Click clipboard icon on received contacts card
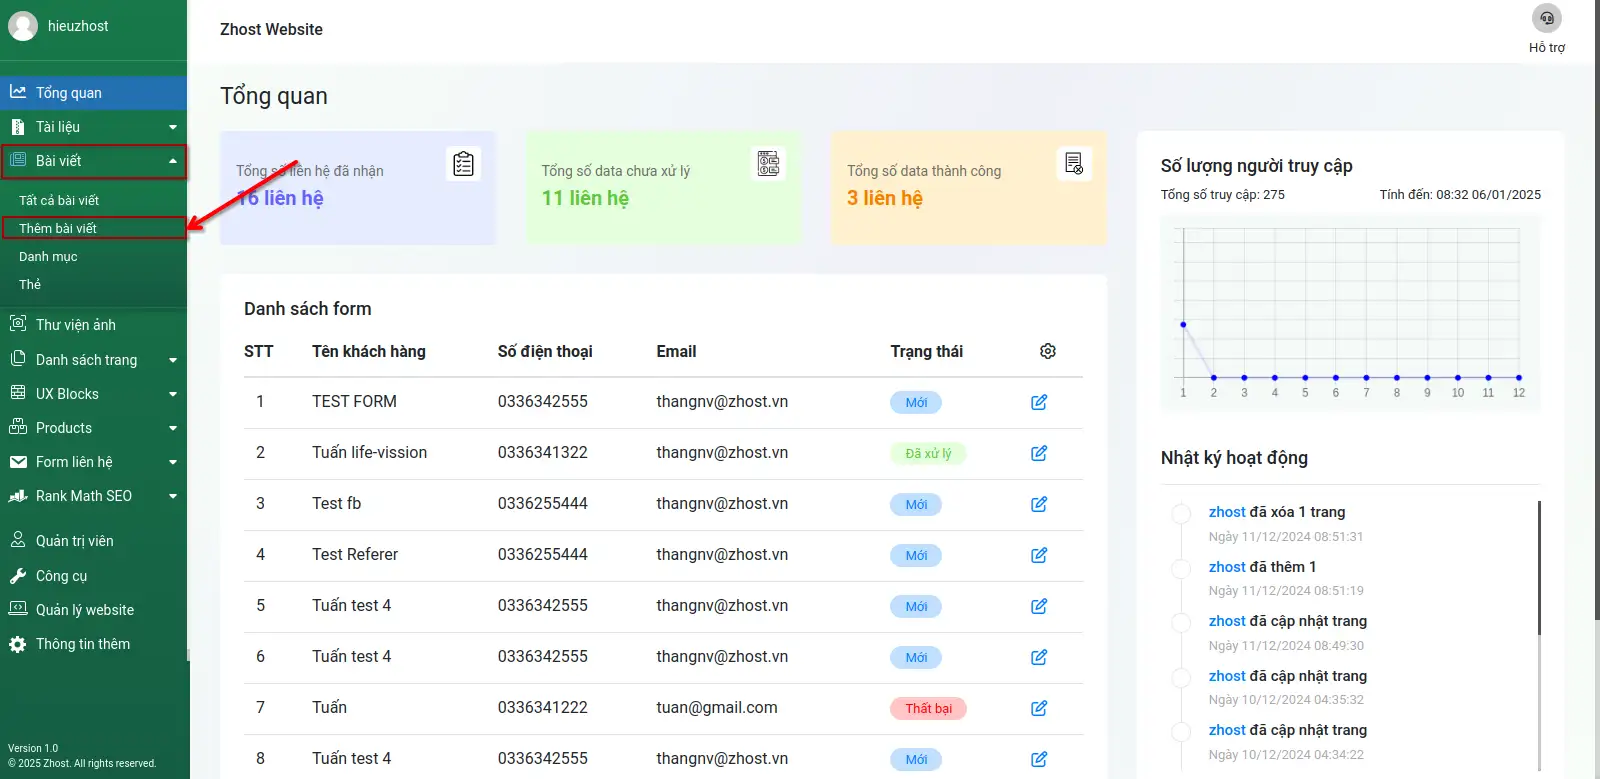The height and width of the screenshot is (779, 1600). tap(463, 164)
